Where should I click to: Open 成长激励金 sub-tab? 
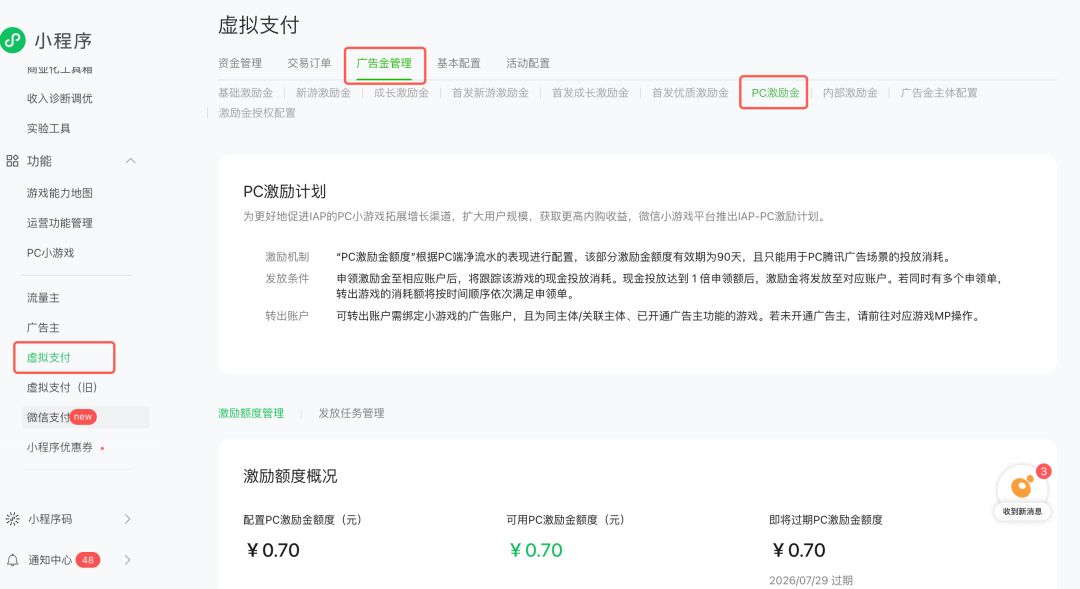click(x=401, y=92)
